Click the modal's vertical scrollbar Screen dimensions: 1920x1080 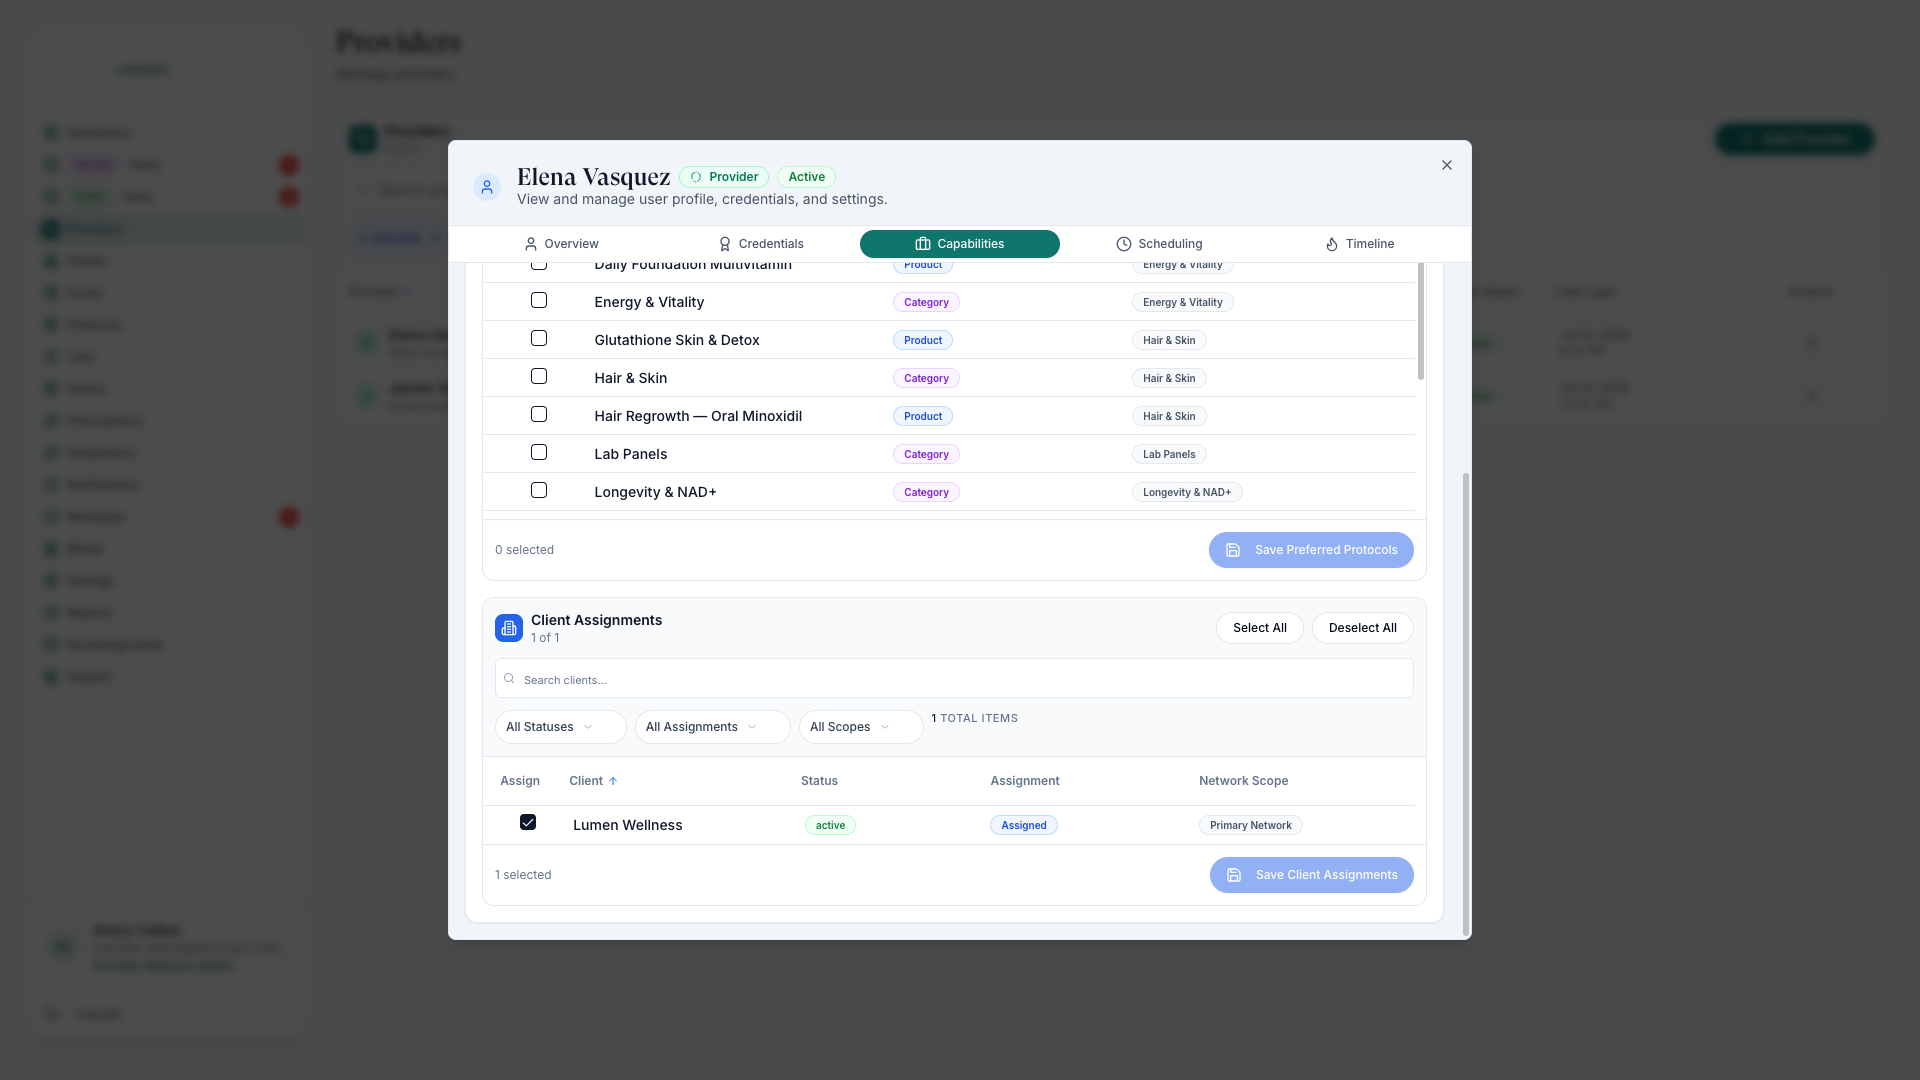(x=1466, y=704)
